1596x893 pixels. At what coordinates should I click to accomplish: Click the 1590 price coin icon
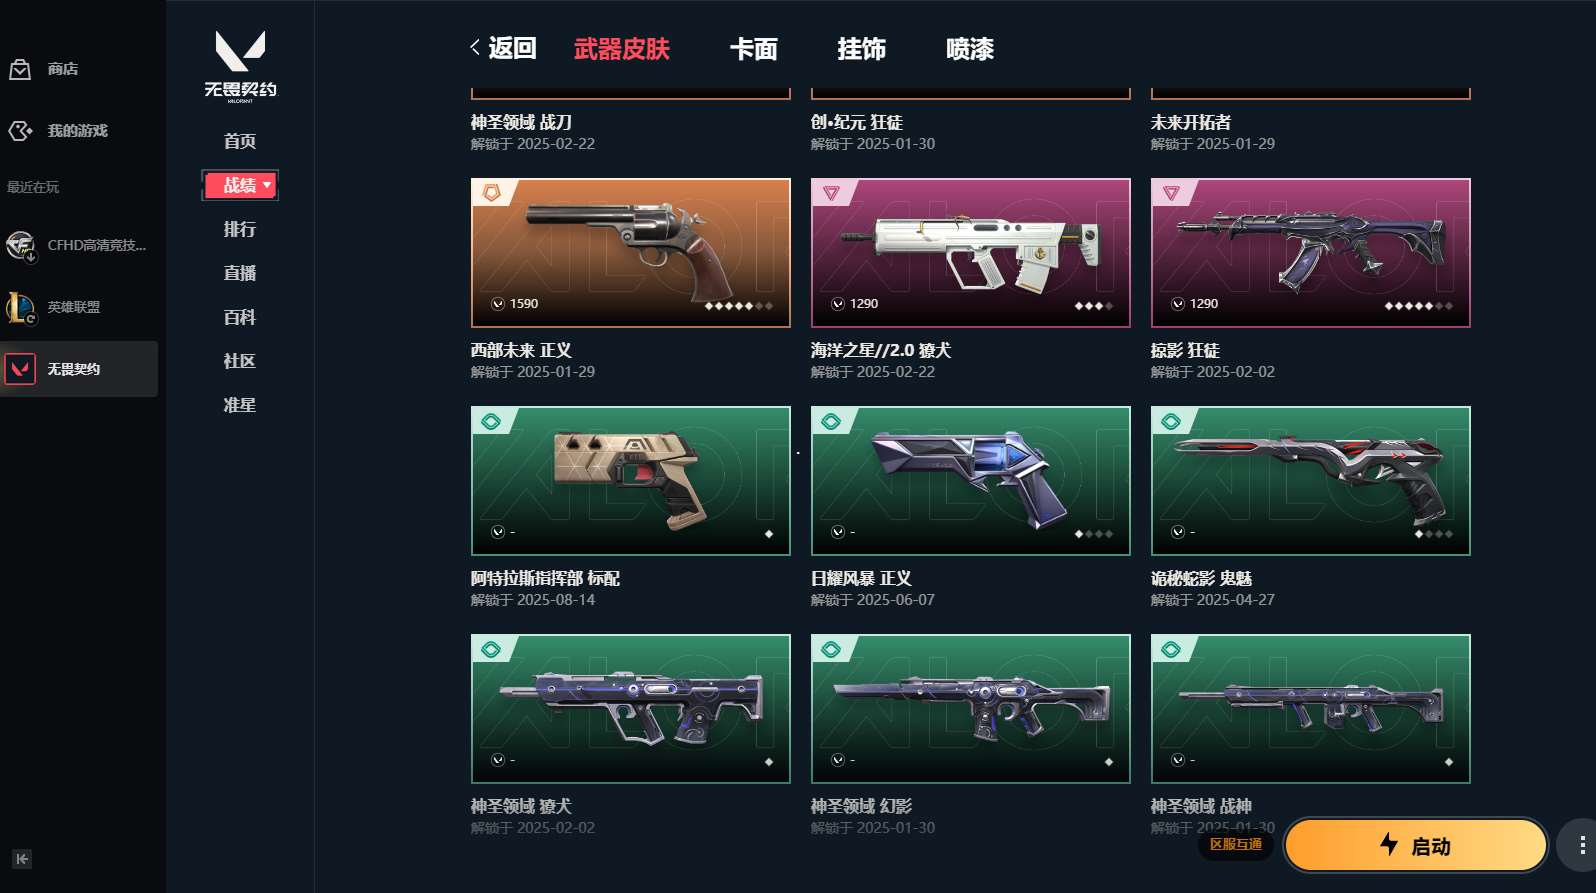coord(497,304)
